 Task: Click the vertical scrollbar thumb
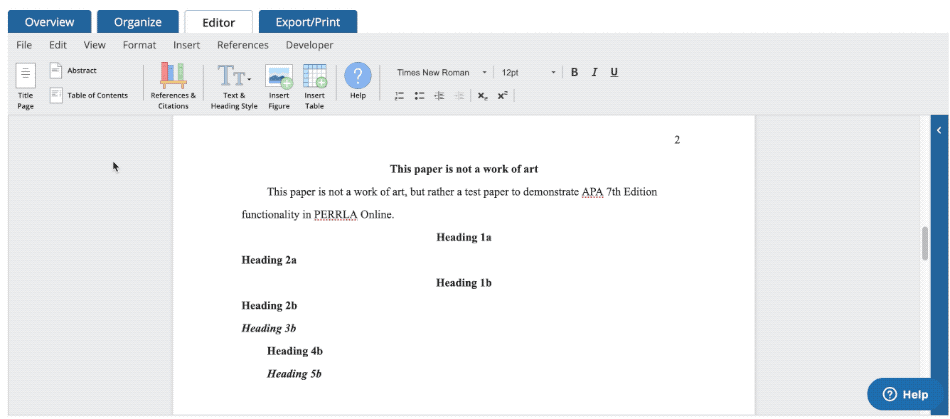point(925,243)
